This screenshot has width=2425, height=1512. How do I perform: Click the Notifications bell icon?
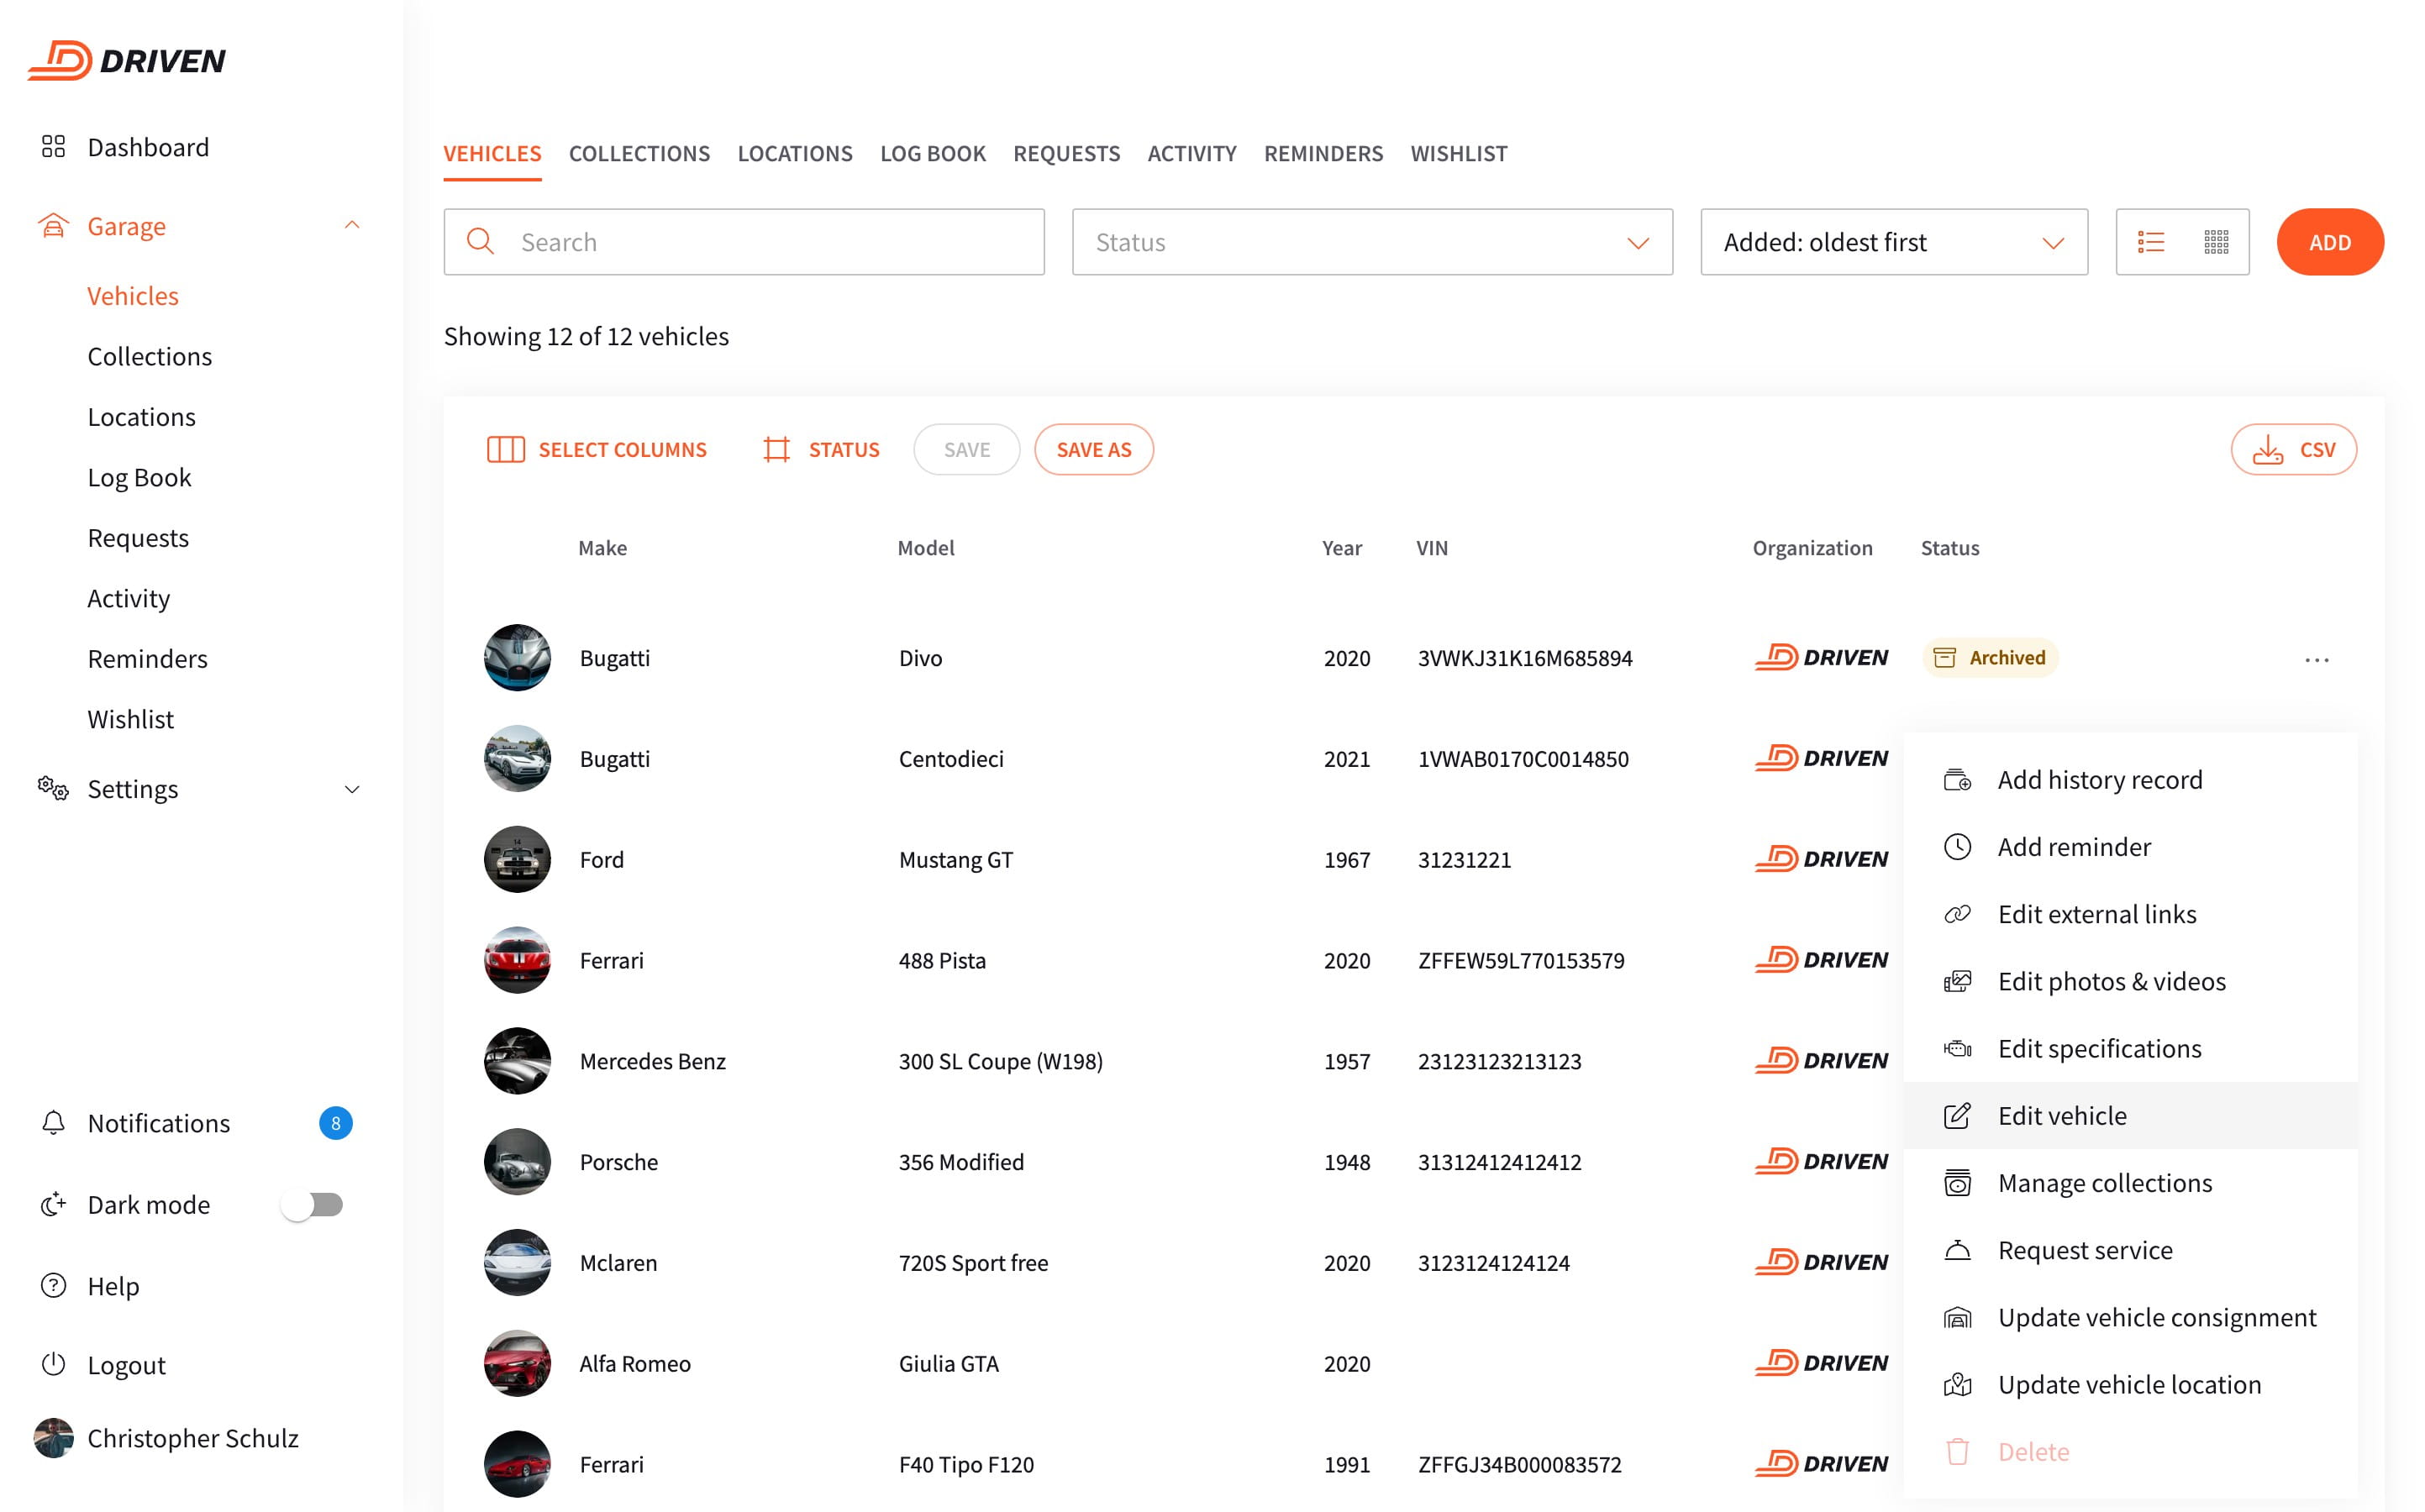point(53,1122)
